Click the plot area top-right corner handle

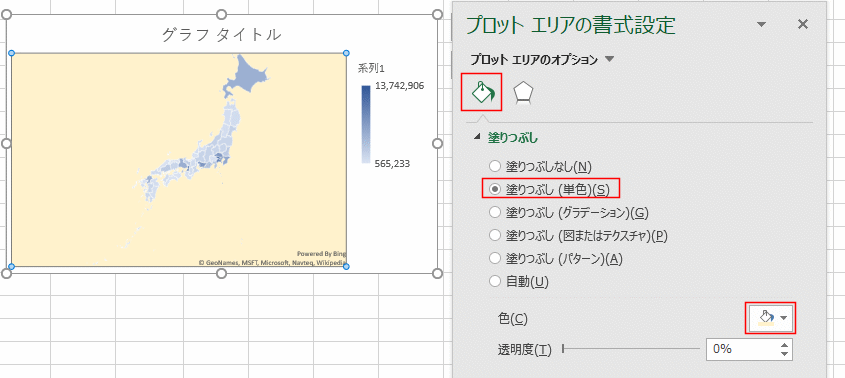(346, 53)
